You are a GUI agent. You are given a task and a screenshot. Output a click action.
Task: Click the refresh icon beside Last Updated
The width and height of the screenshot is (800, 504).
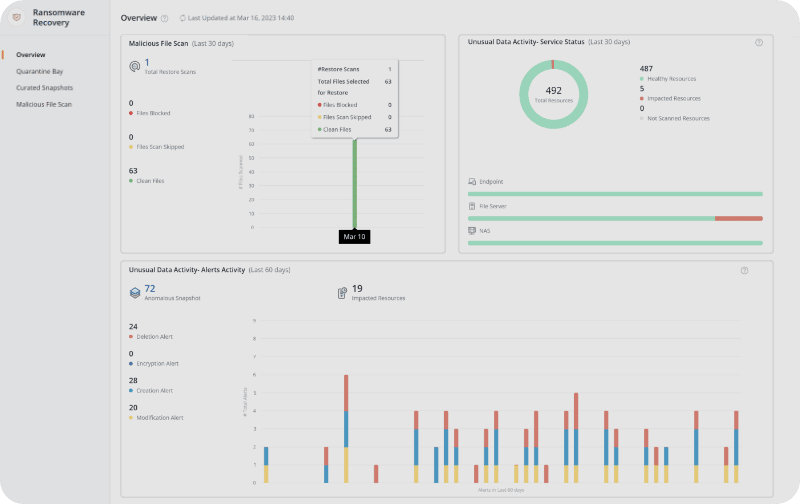[182, 19]
